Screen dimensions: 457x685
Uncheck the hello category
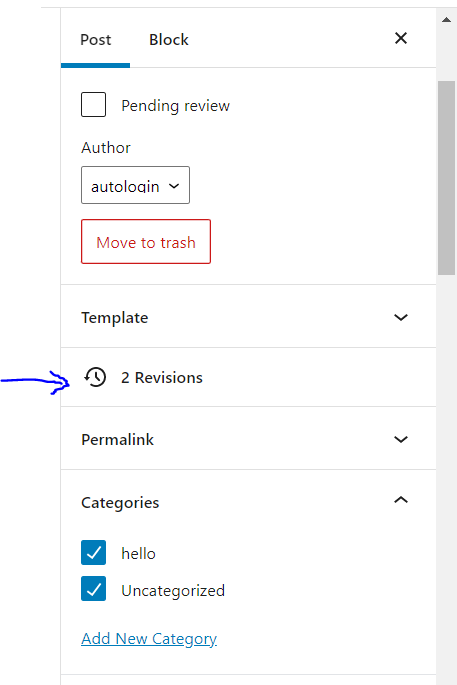(93, 553)
